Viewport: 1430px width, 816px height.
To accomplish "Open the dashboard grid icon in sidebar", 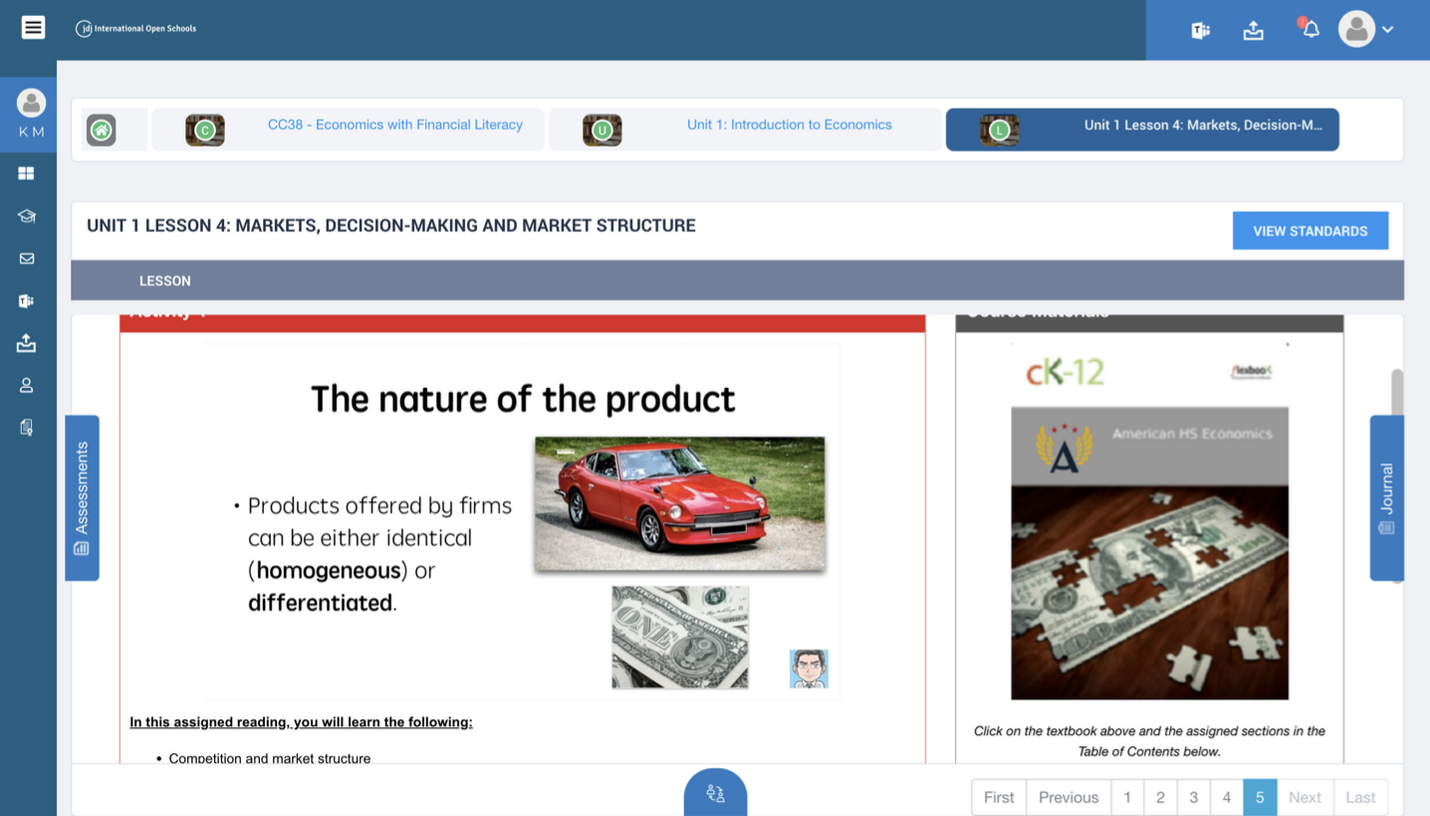I will pos(26,173).
